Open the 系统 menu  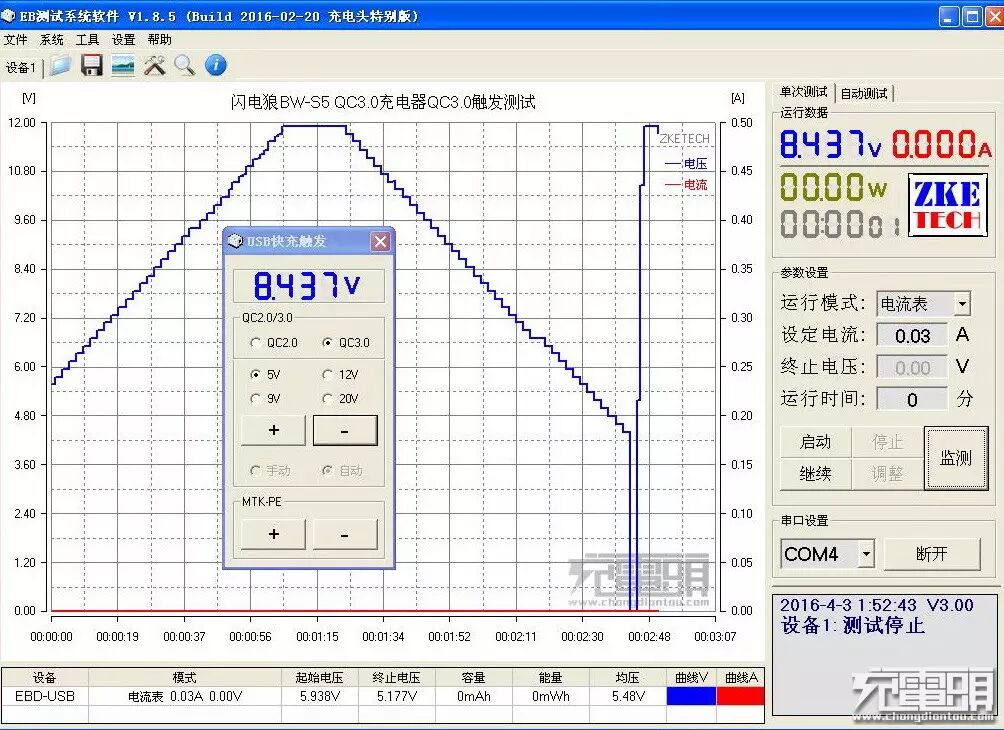click(51, 40)
